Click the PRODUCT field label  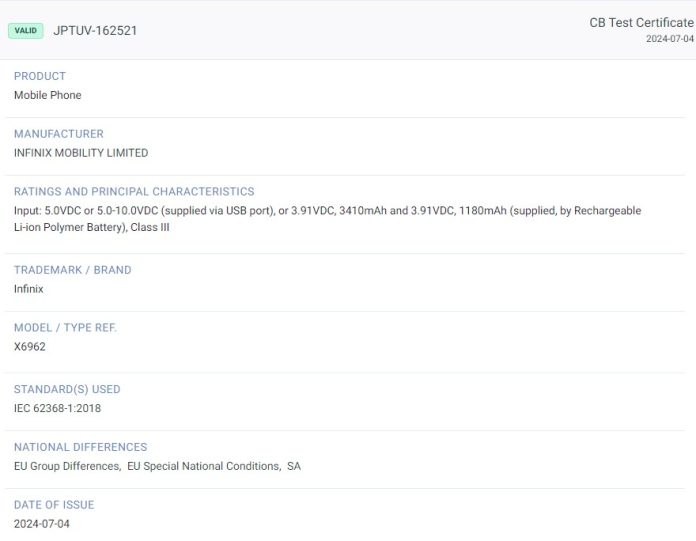coord(40,76)
